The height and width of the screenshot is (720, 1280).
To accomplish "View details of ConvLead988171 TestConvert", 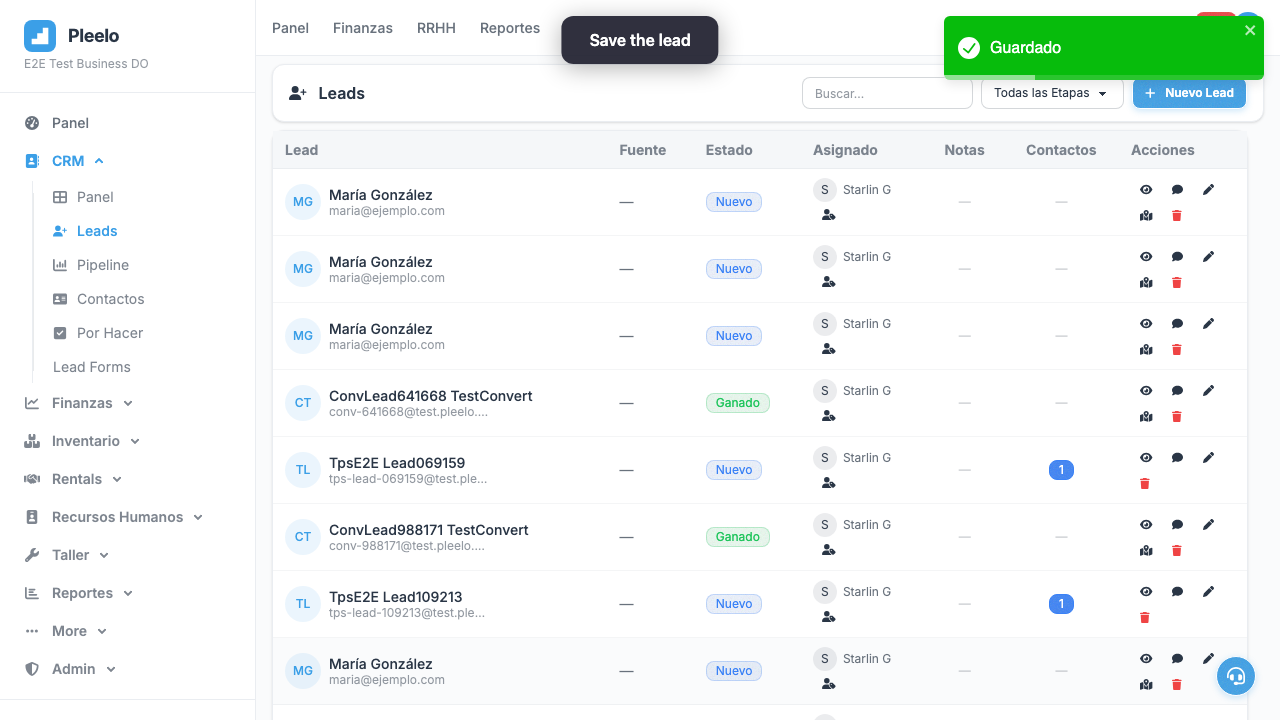I will pos(1146,525).
